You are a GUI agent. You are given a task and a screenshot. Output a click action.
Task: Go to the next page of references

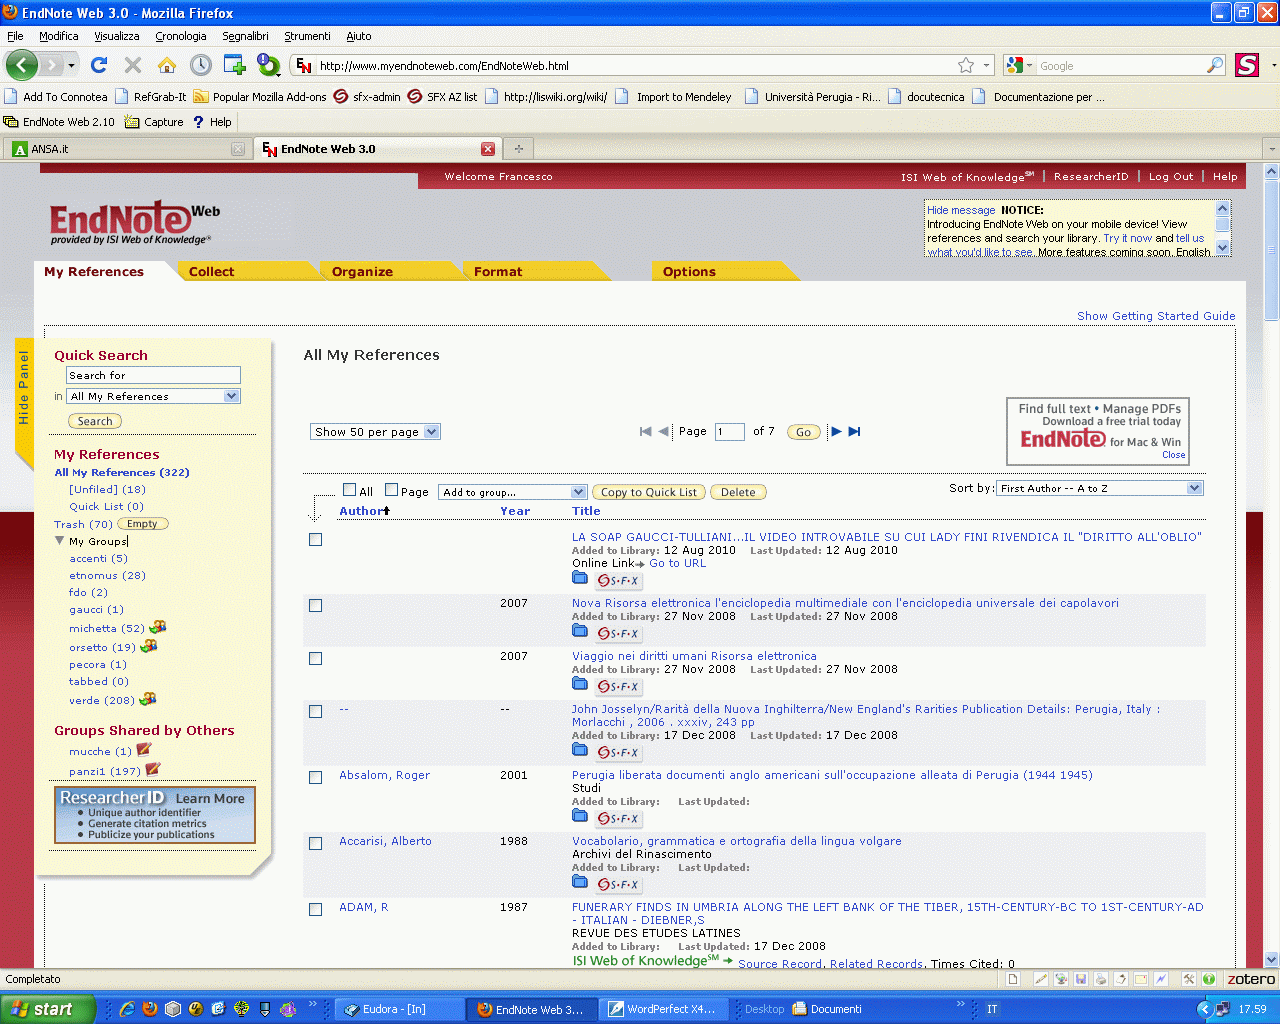pos(836,432)
